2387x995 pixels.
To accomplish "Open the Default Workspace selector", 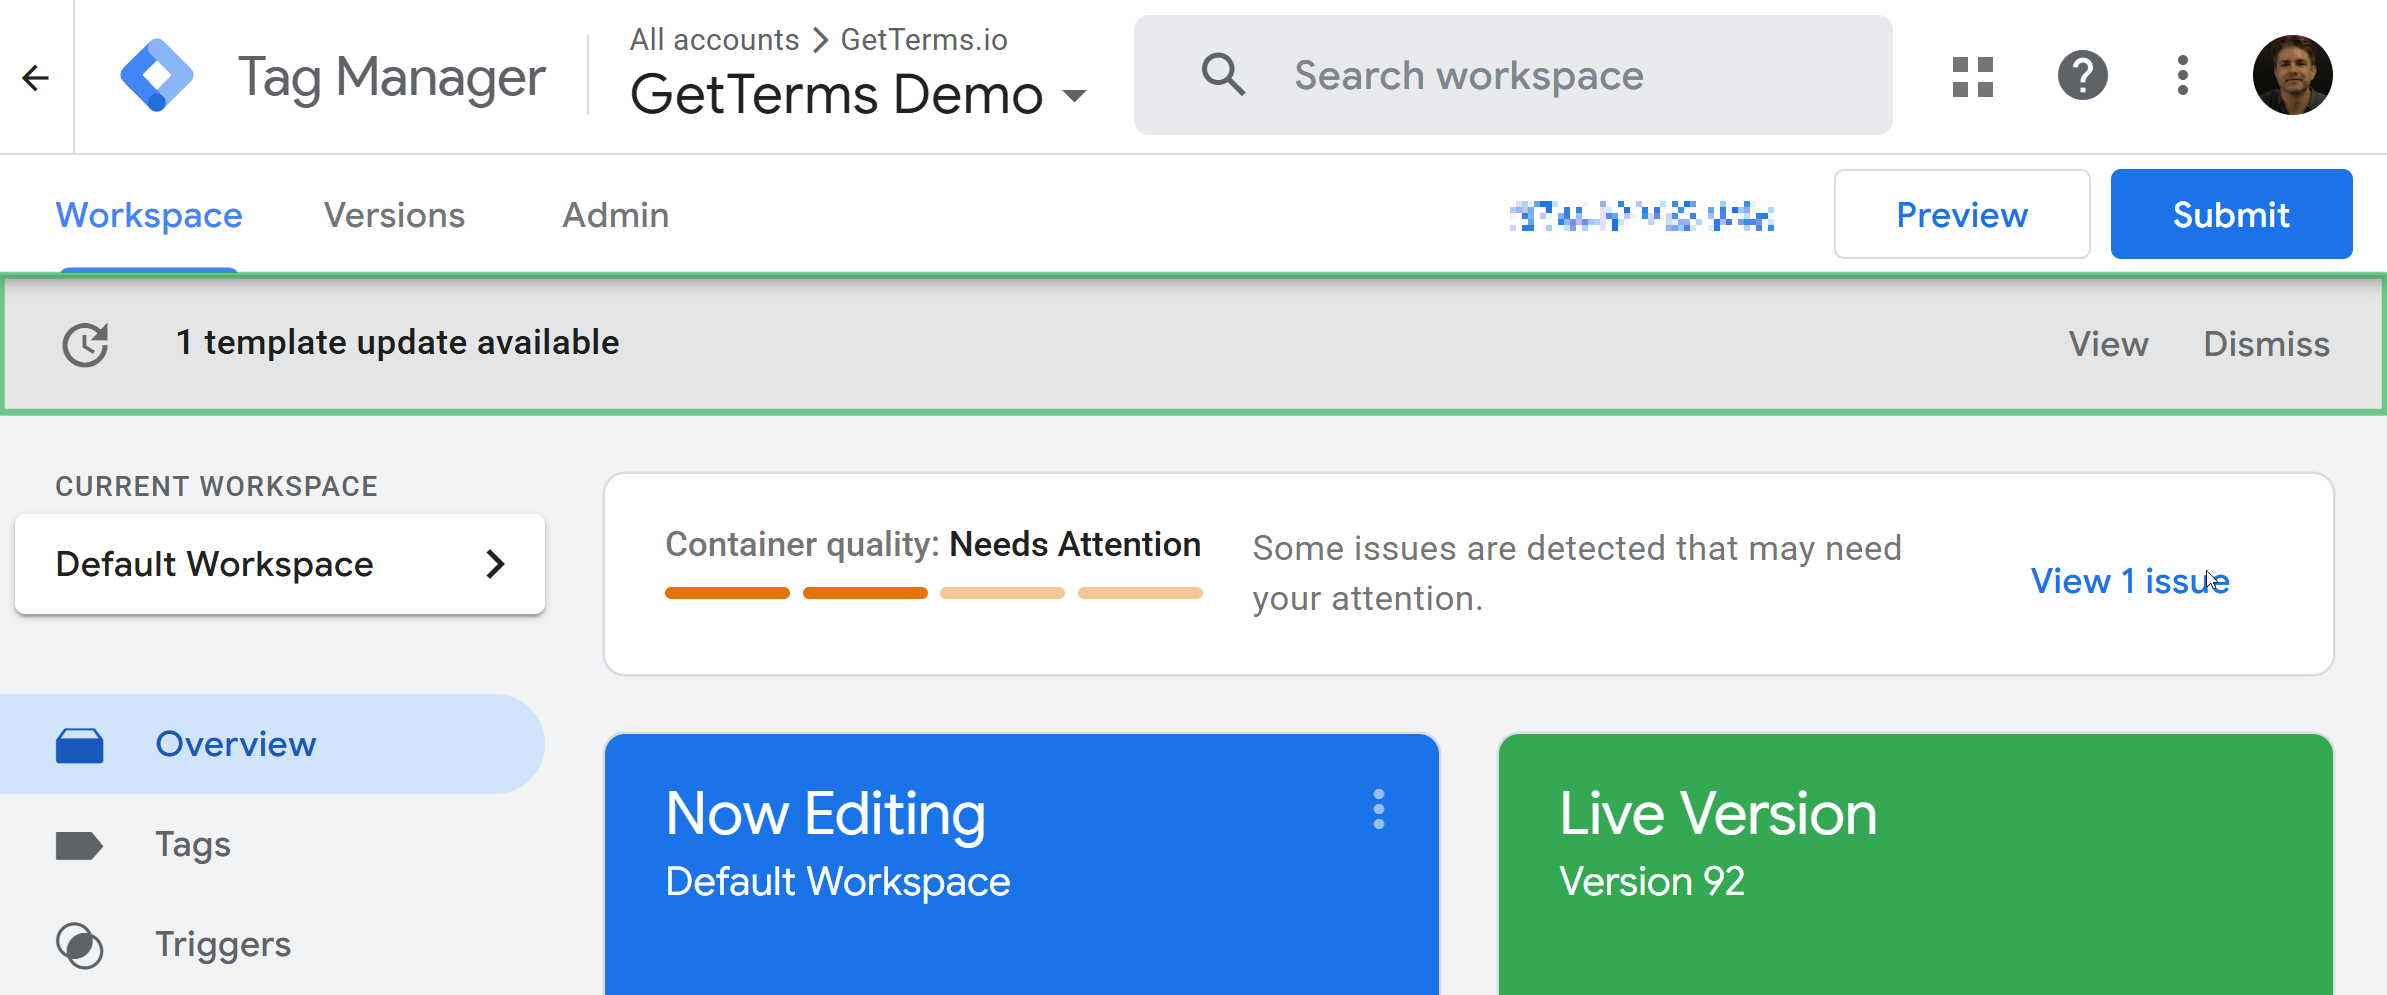I will point(280,564).
